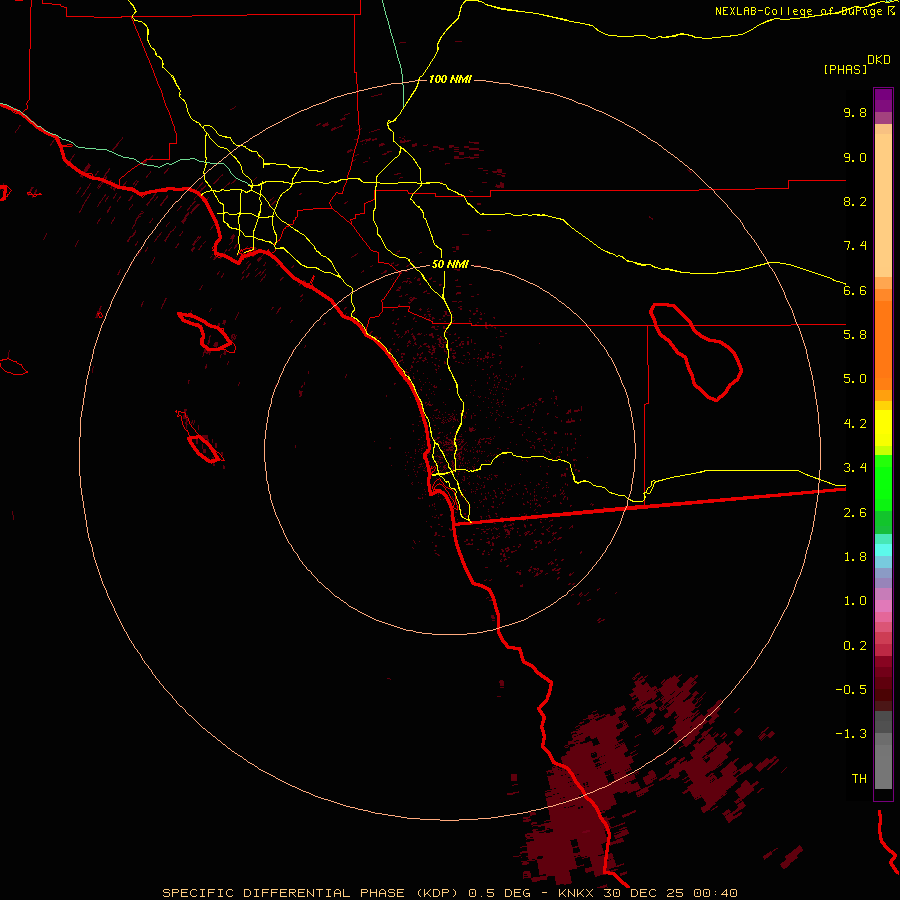This screenshot has width=900, height=900.
Task: Click the 4.2 legend value
Action: point(855,424)
